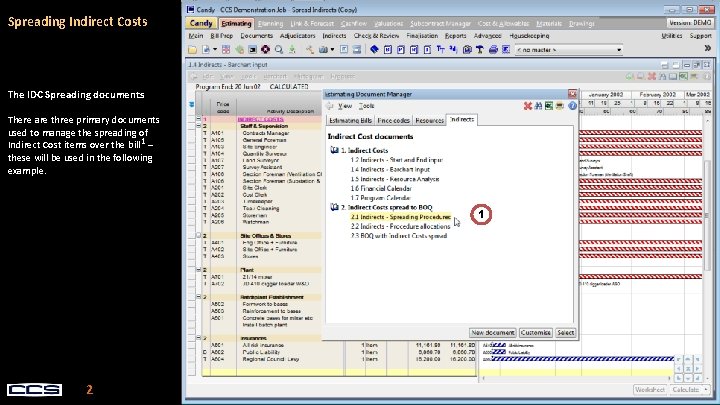Click the red grid toolbar icon
Viewport: 720px width, 405px height.
[226, 50]
